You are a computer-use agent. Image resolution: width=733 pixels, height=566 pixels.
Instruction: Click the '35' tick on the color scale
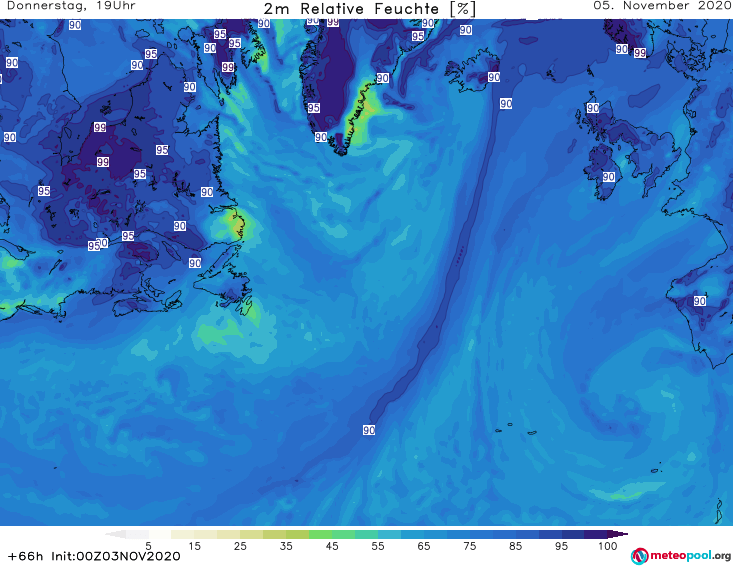point(286,546)
